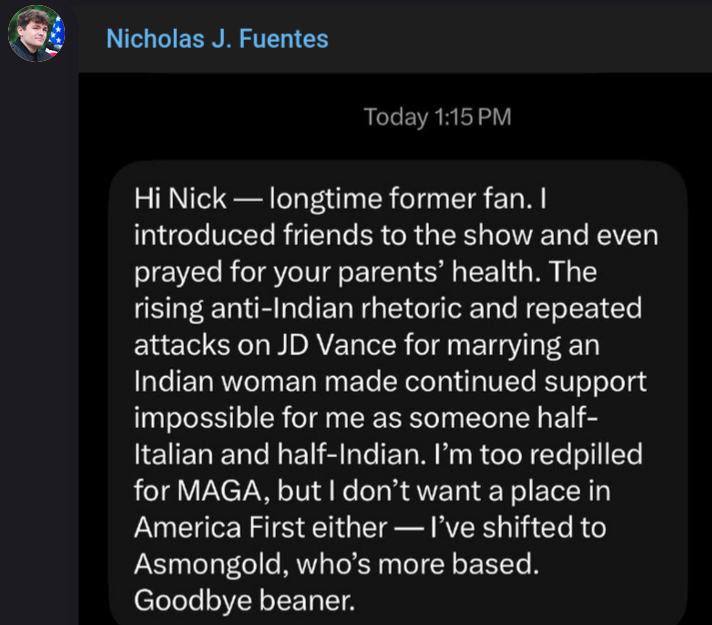Click the phrase "who's more based"

point(417,565)
